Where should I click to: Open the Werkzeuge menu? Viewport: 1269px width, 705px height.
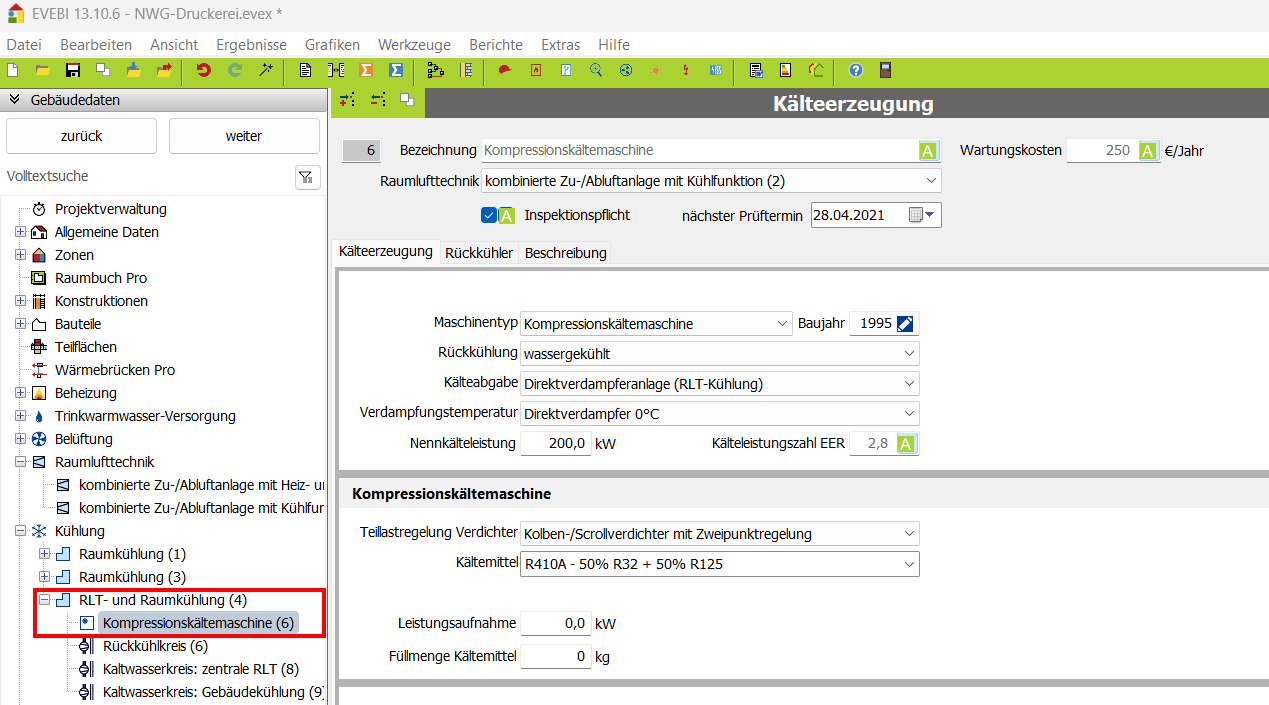pyautogui.click(x=414, y=45)
